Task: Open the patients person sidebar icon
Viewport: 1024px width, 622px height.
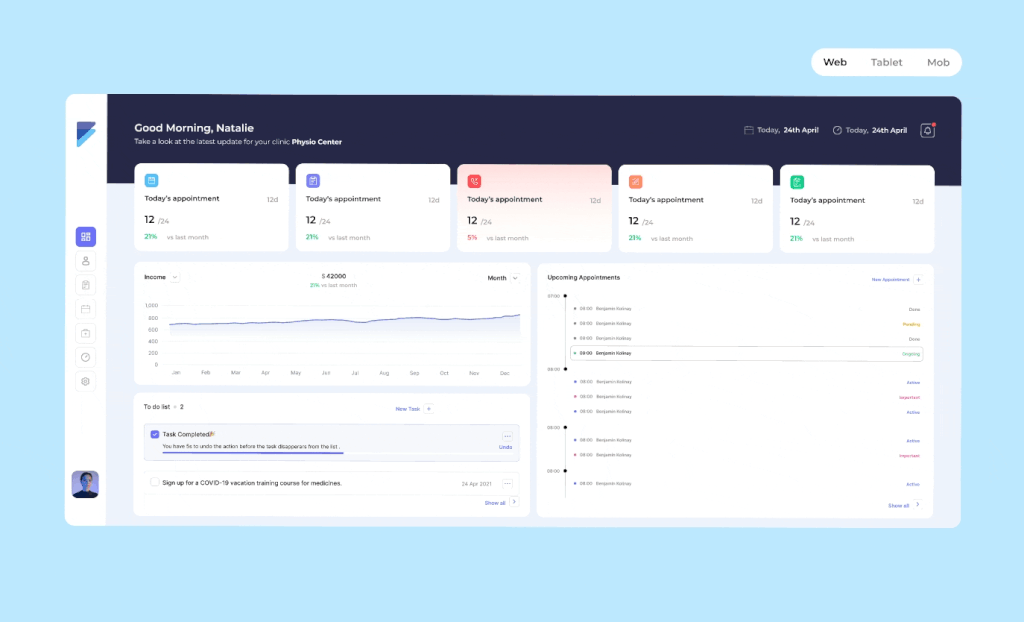Action: (86, 261)
